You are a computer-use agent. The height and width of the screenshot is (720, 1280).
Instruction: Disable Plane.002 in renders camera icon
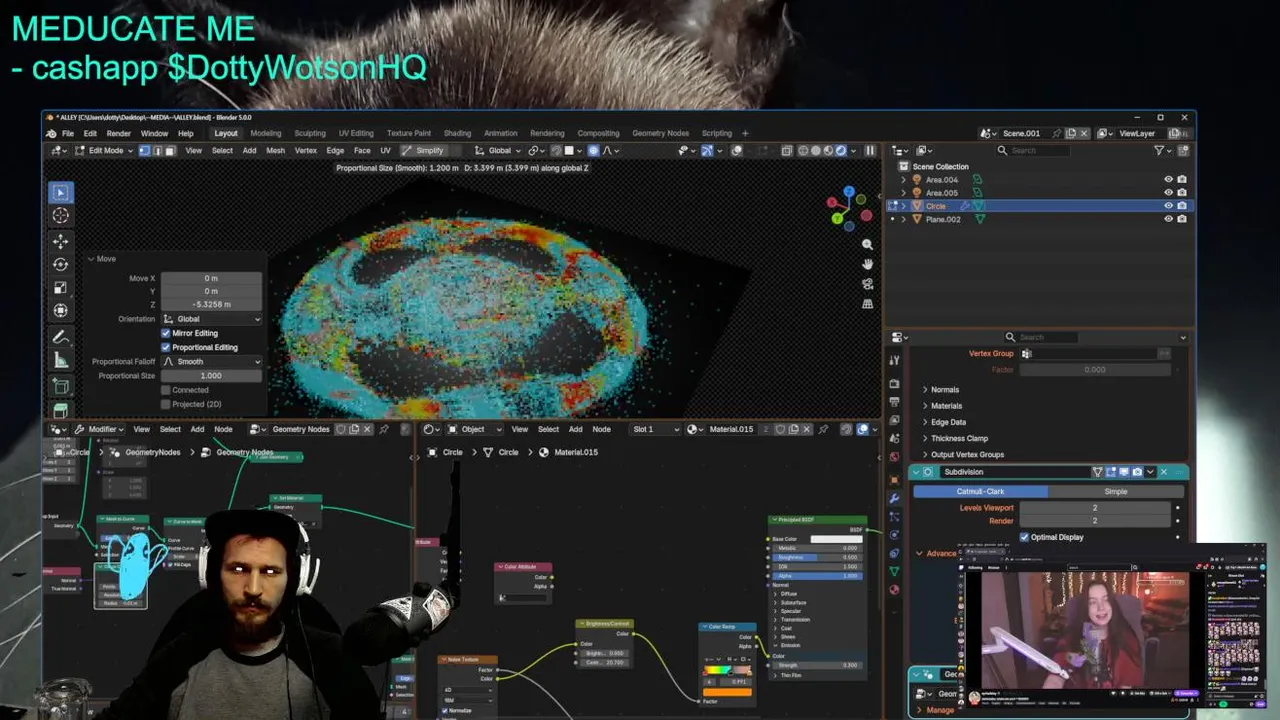point(1182,219)
